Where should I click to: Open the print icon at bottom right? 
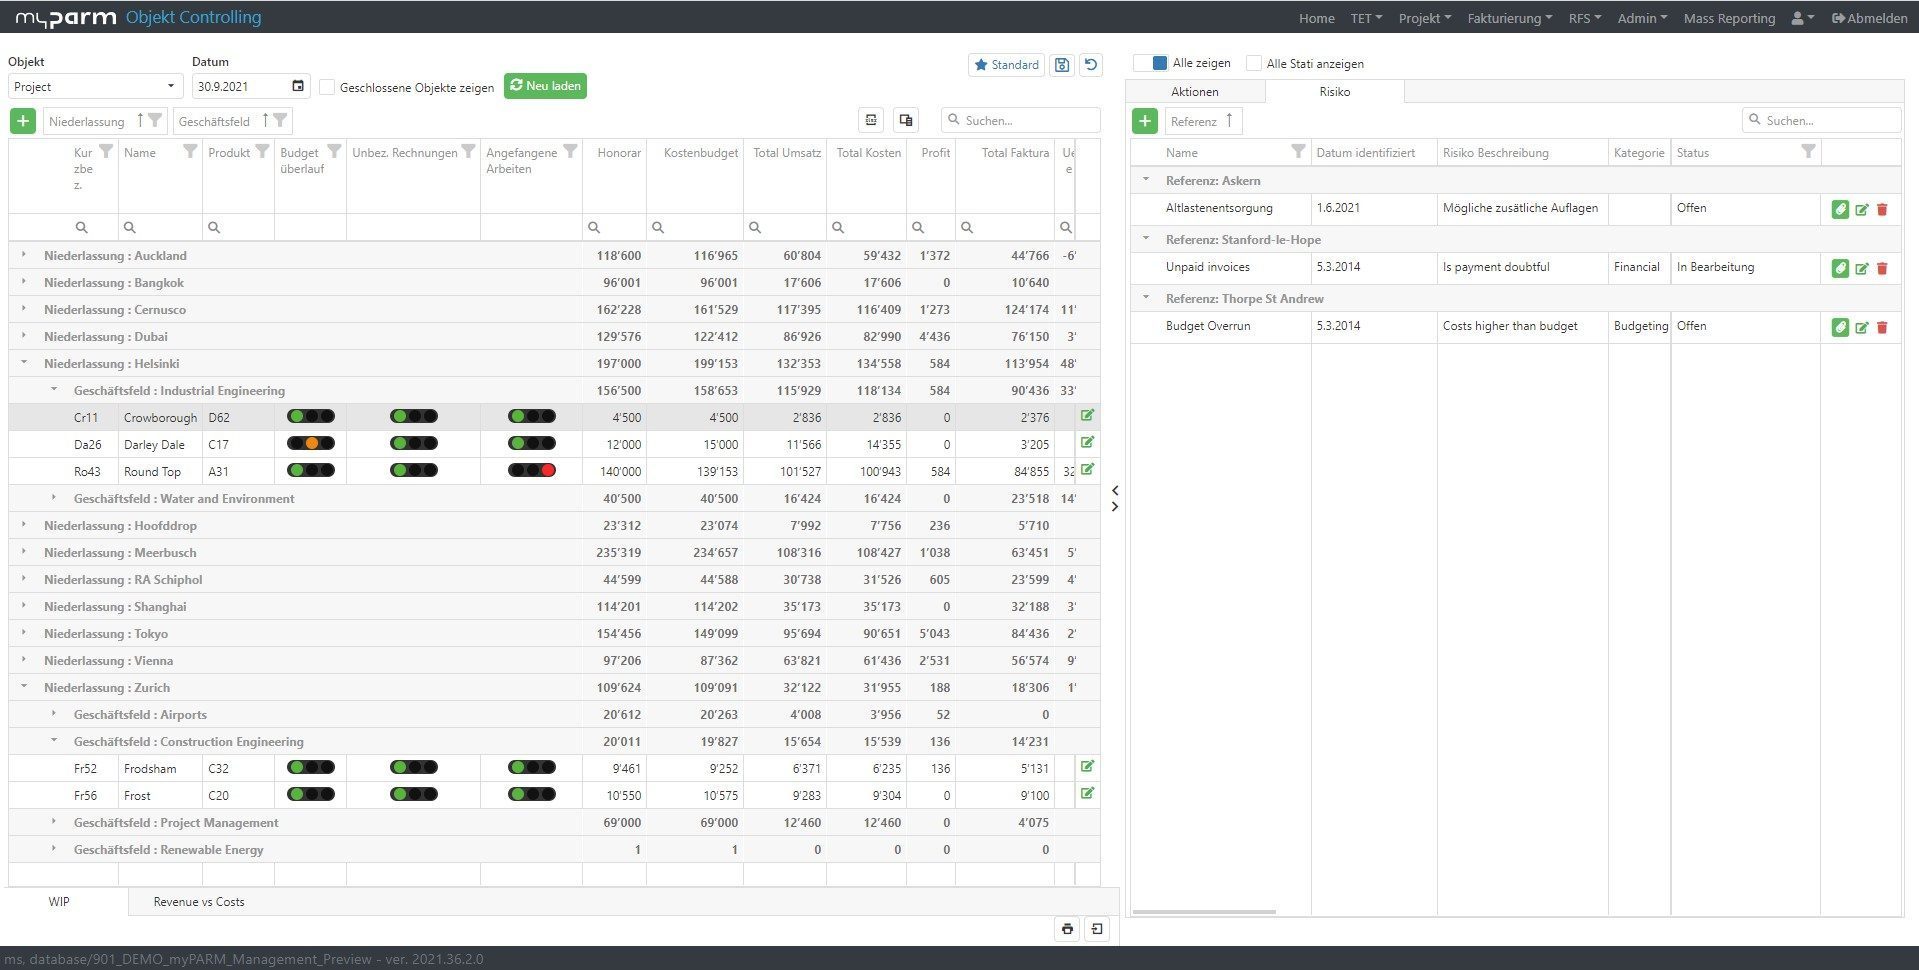(x=1066, y=929)
